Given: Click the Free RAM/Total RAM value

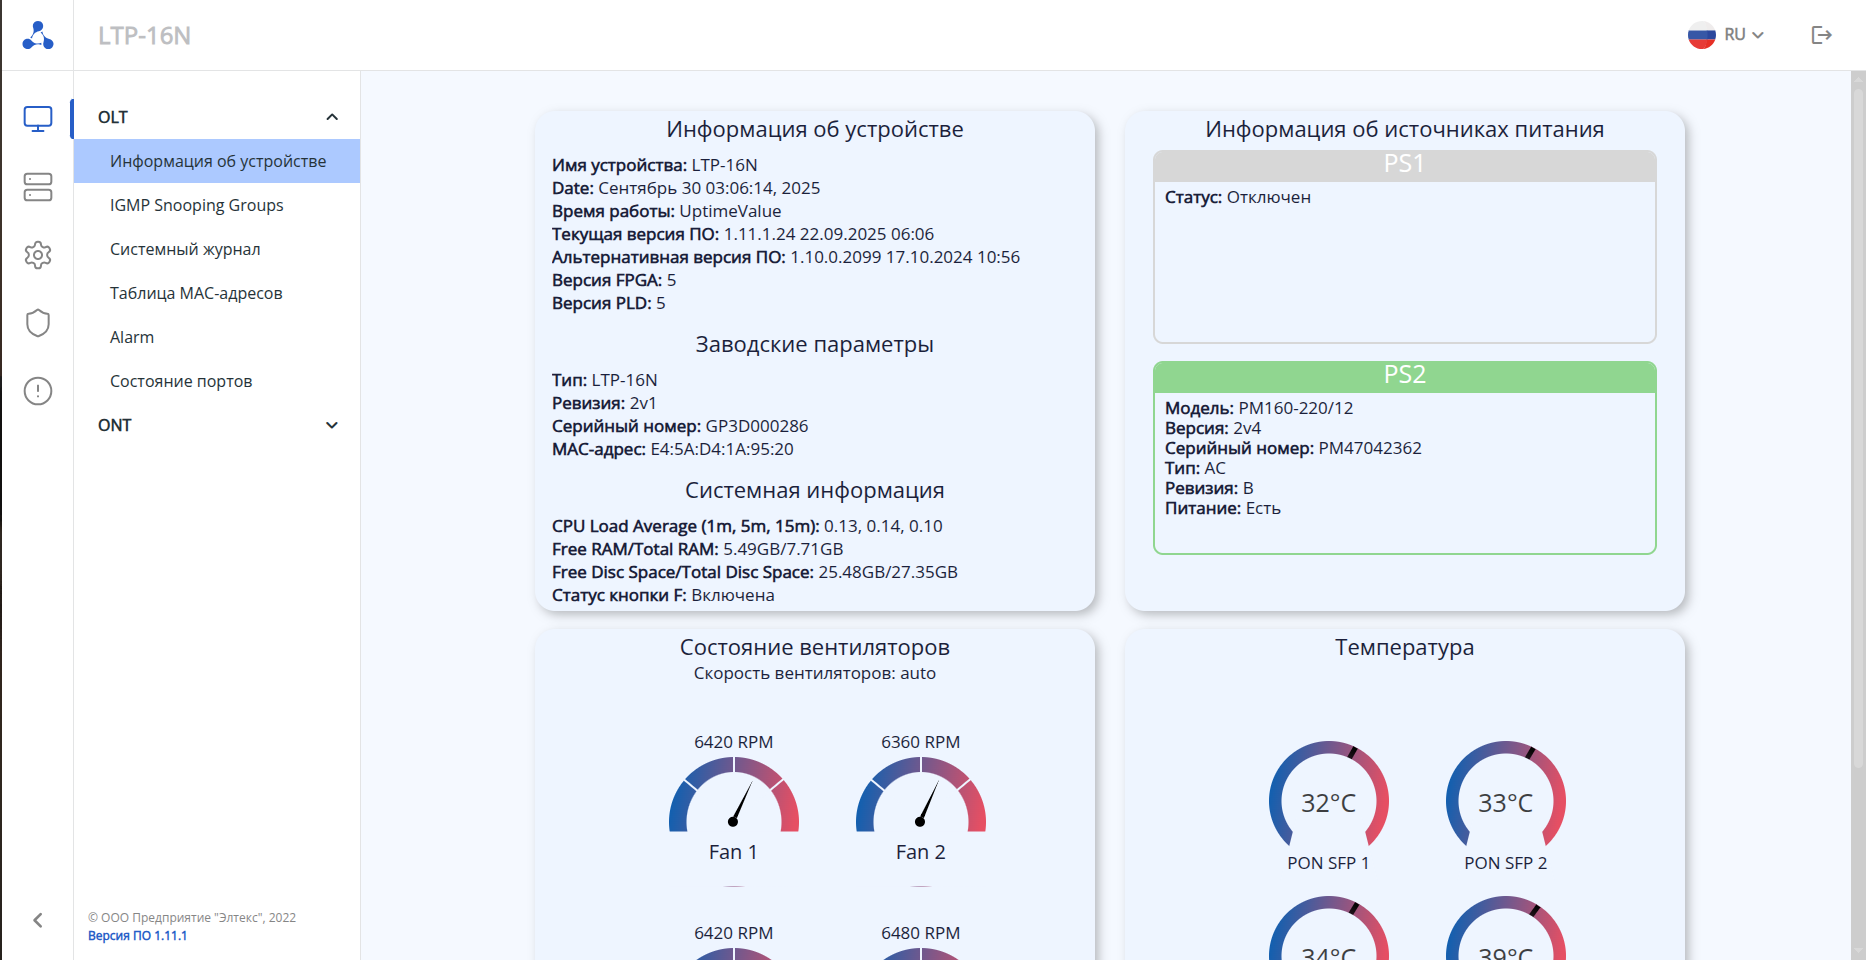Looking at the screenshot, I should click(x=783, y=549).
